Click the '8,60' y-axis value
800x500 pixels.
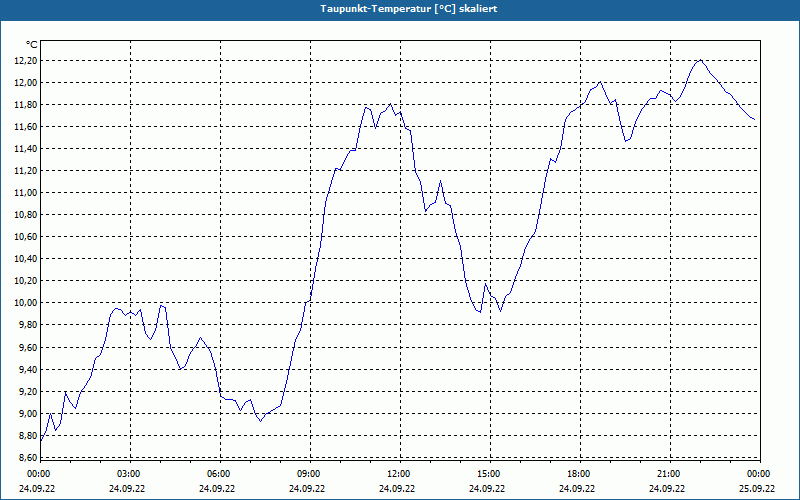tap(28, 457)
